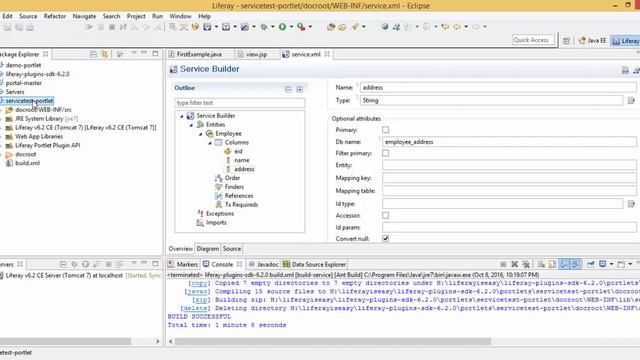Screen dimensions: 640x360
Task: Click the Open Perspective icon
Action: pos(566,40)
